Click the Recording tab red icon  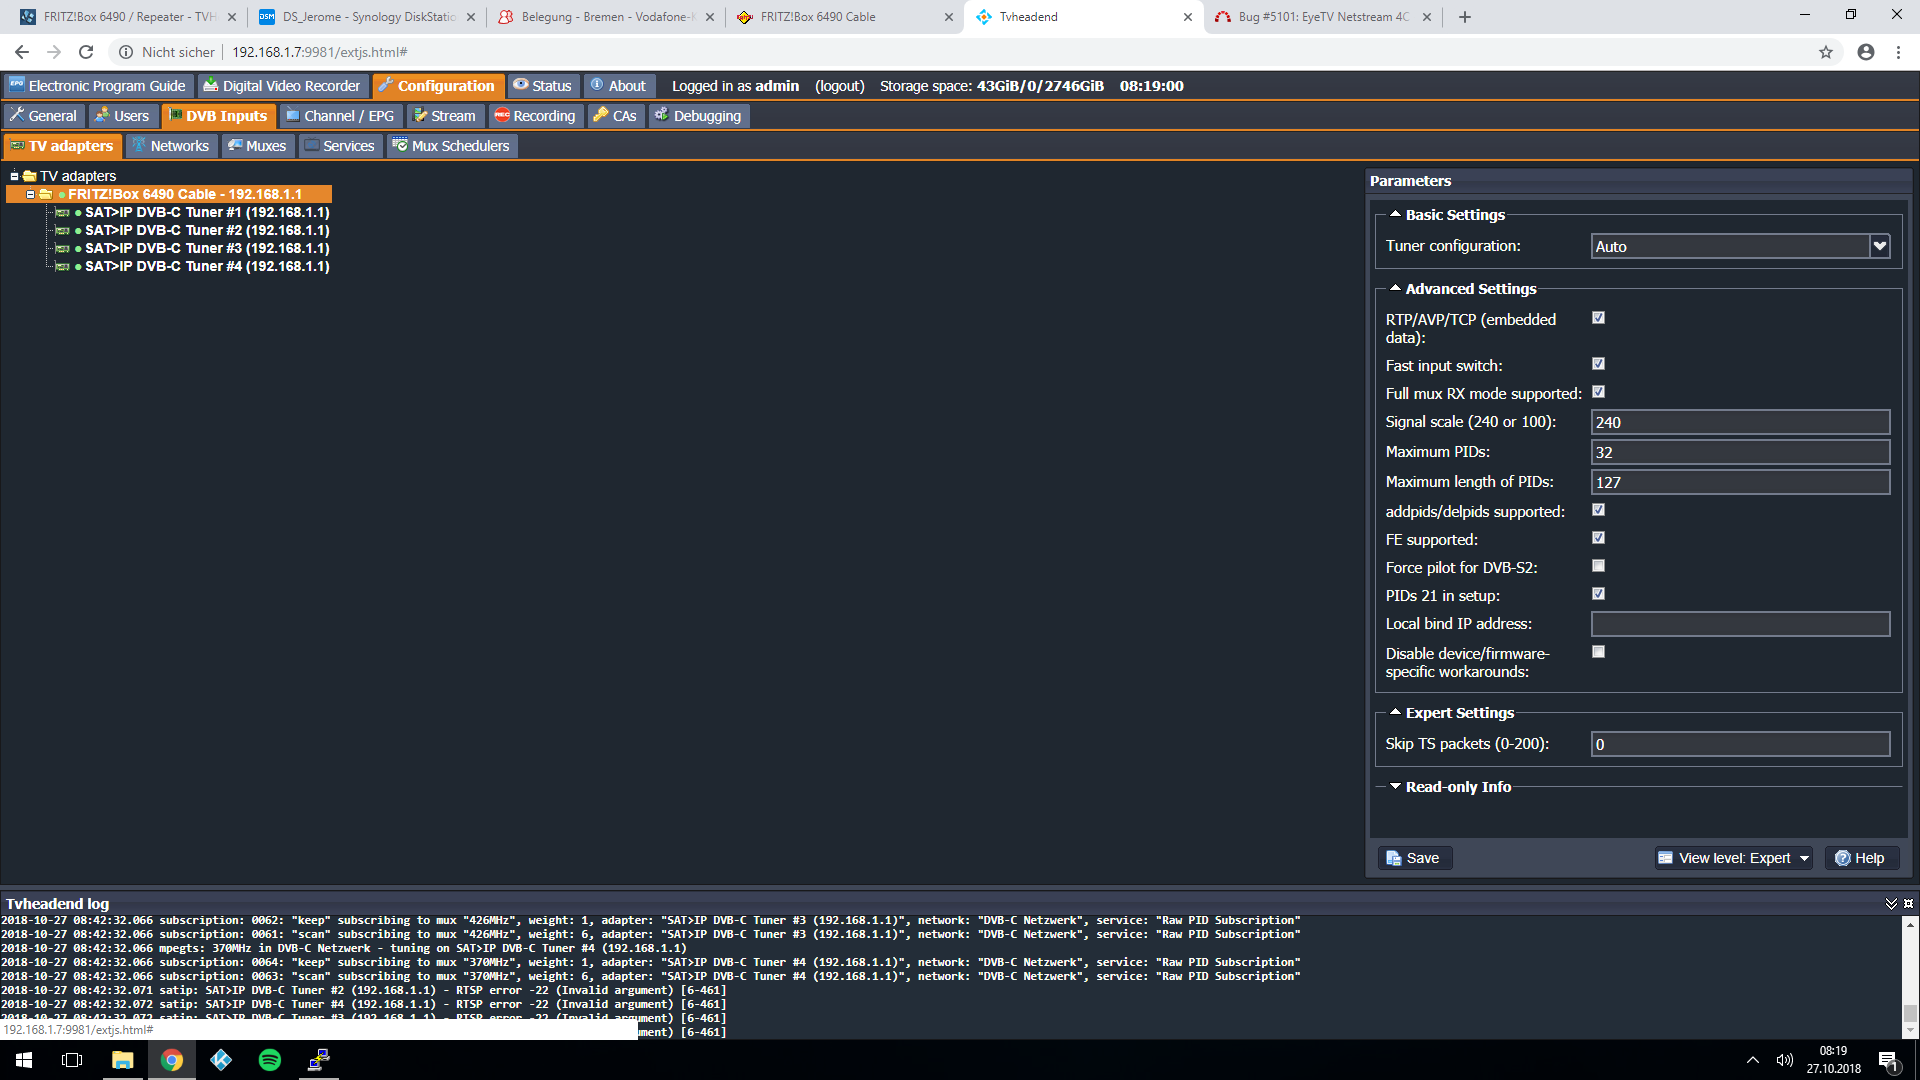tap(502, 116)
